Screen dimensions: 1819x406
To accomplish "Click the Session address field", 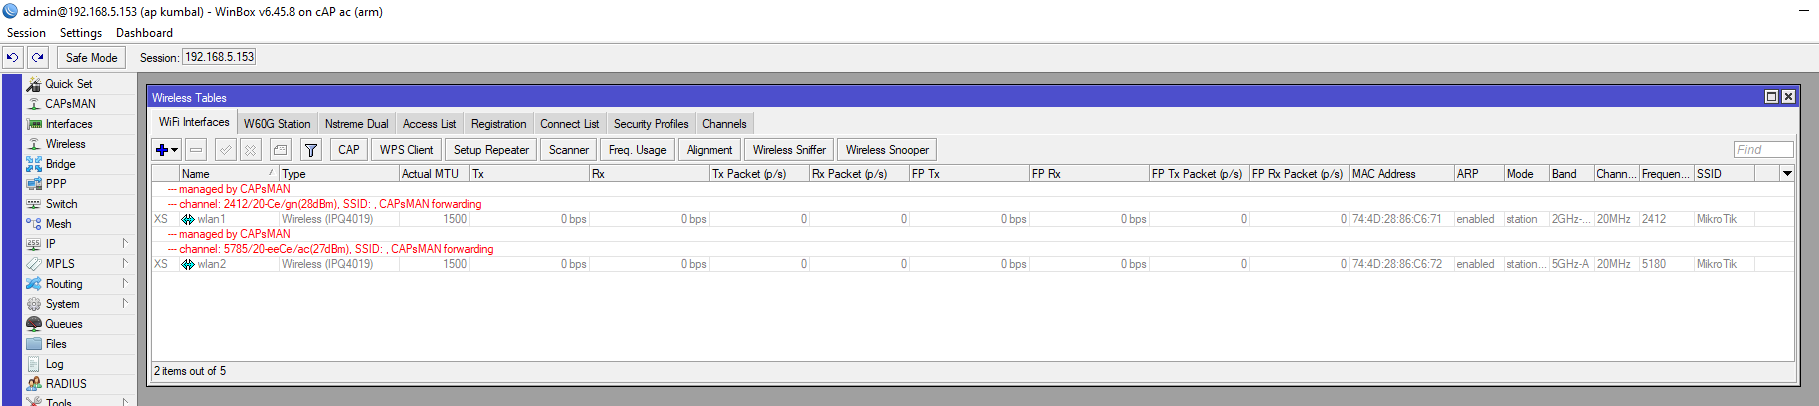I will tap(219, 57).
